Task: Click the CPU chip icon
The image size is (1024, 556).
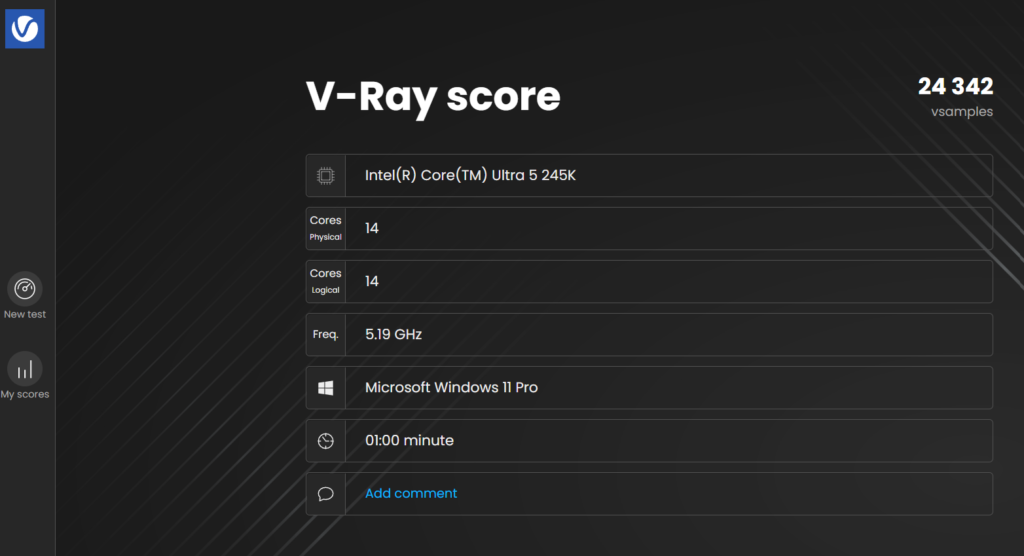Action: coord(325,176)
